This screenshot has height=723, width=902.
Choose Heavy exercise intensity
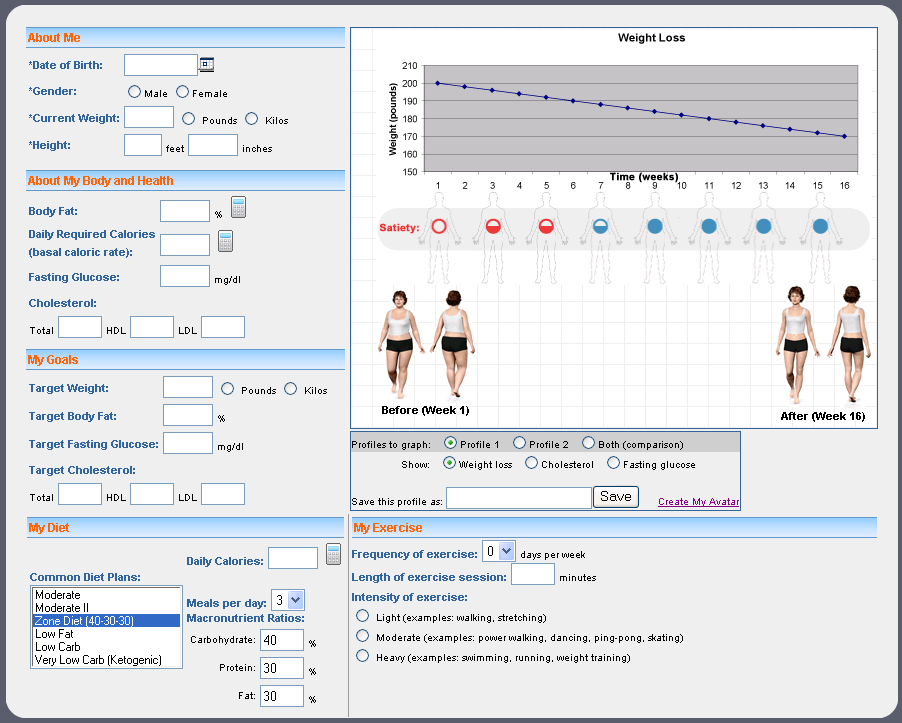point(362,656)
